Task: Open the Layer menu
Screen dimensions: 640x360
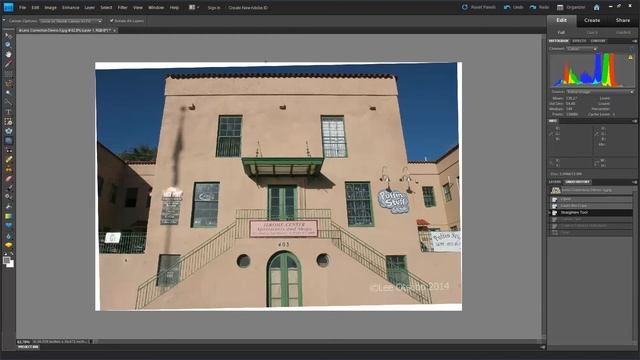Action: point(89,7)
